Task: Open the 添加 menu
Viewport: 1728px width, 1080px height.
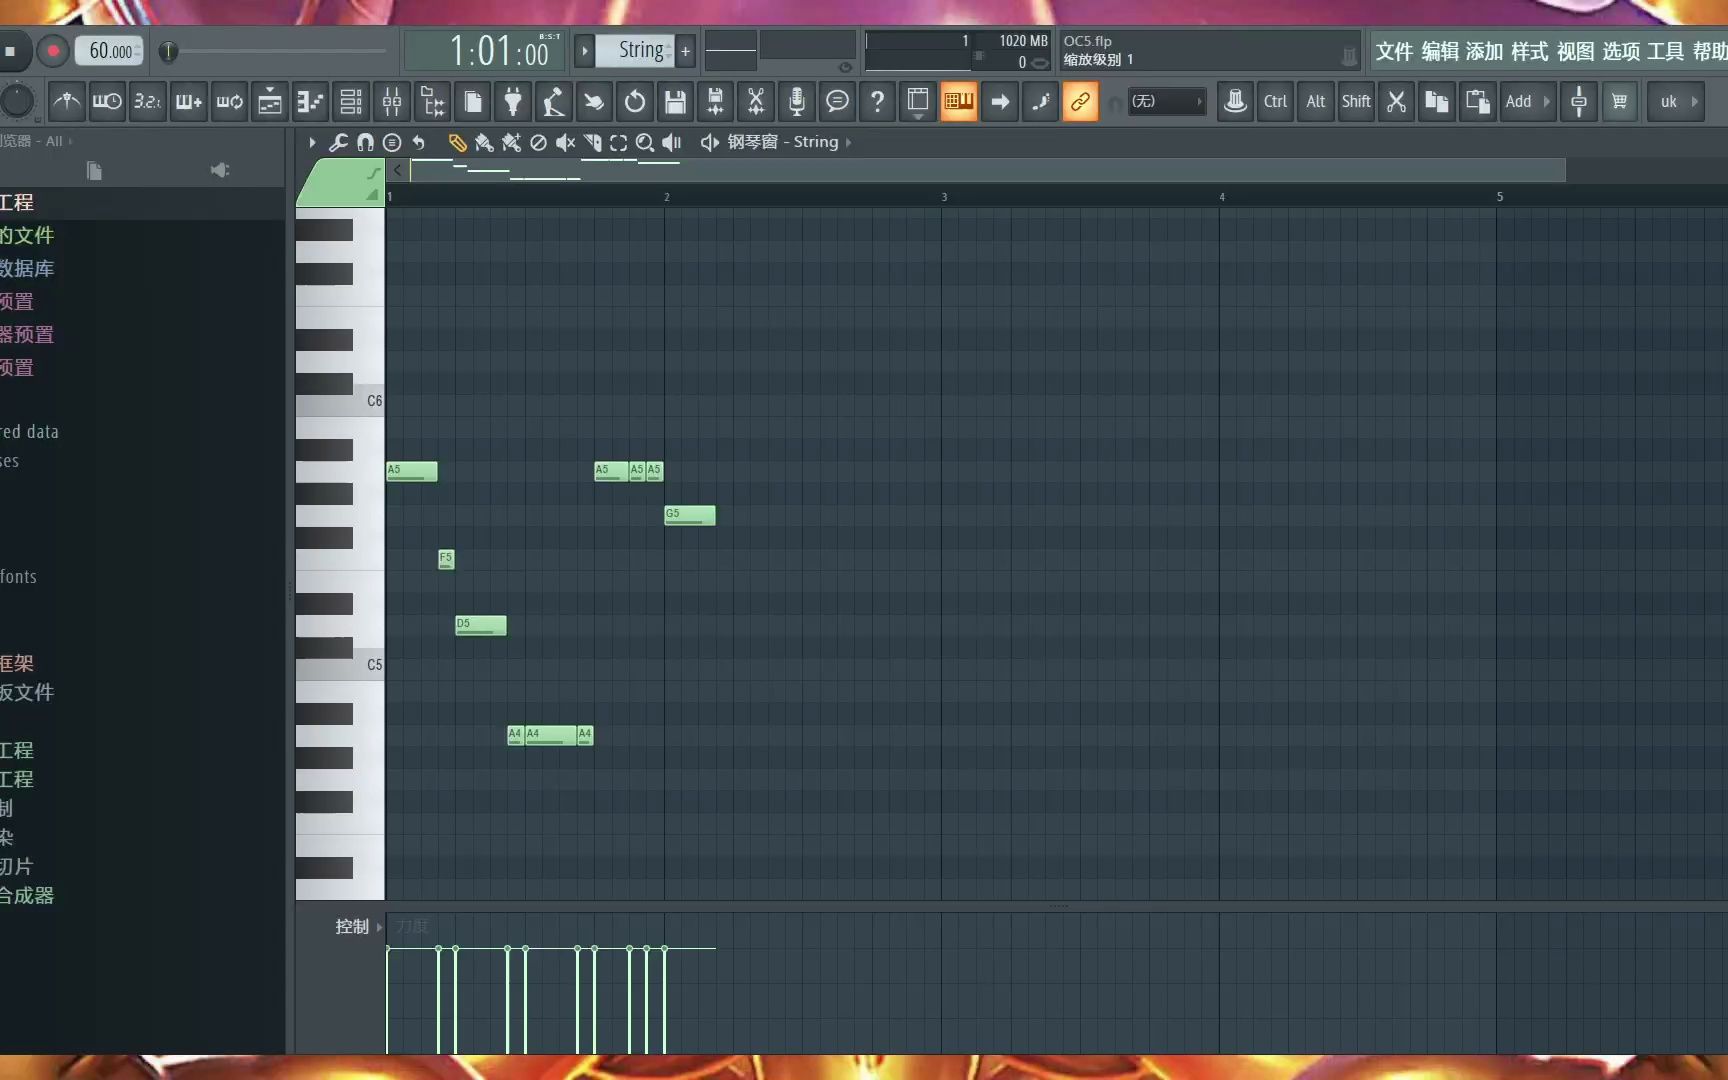Action: tap(1484, 52)
